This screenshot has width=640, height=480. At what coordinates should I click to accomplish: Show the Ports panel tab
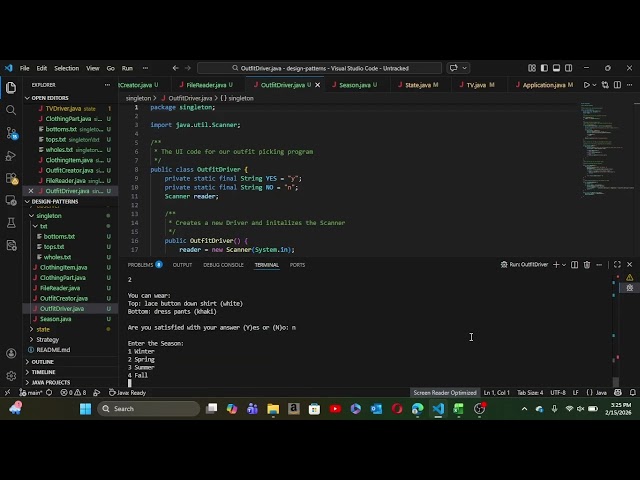tap(297, 265)
